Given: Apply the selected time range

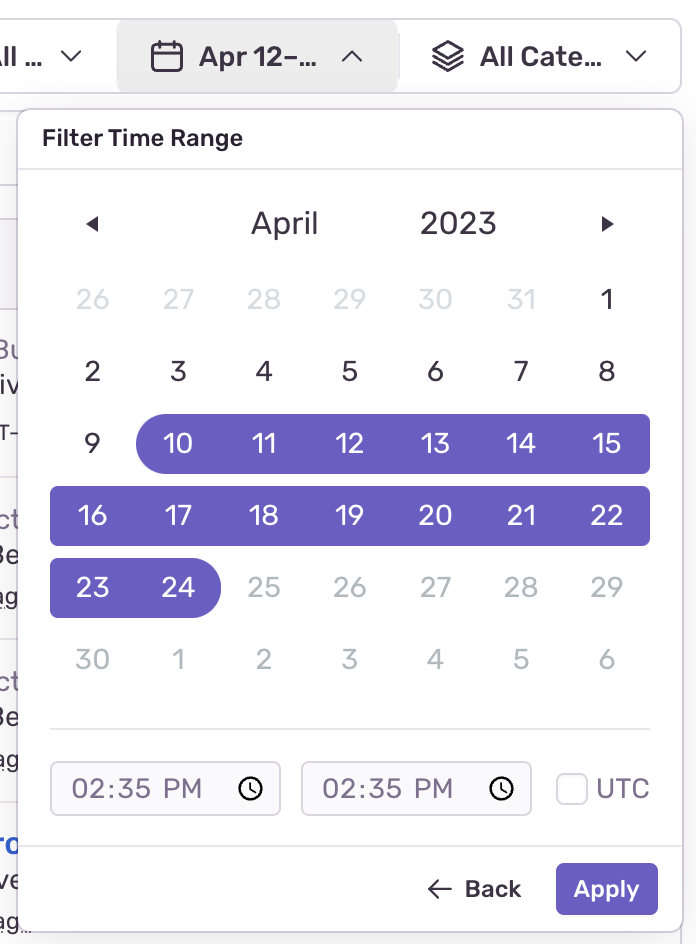Looking at the screenshot, I should coord(606,889).
